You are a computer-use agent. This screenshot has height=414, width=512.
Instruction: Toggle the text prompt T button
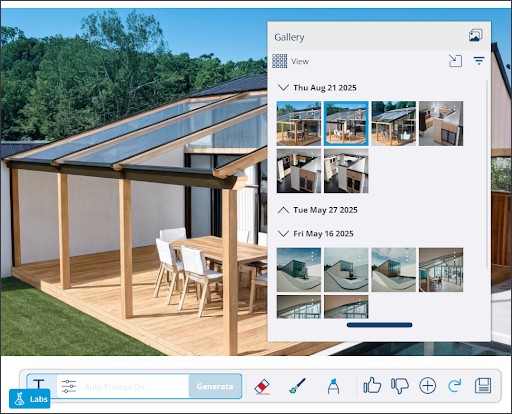pos(39,384)
